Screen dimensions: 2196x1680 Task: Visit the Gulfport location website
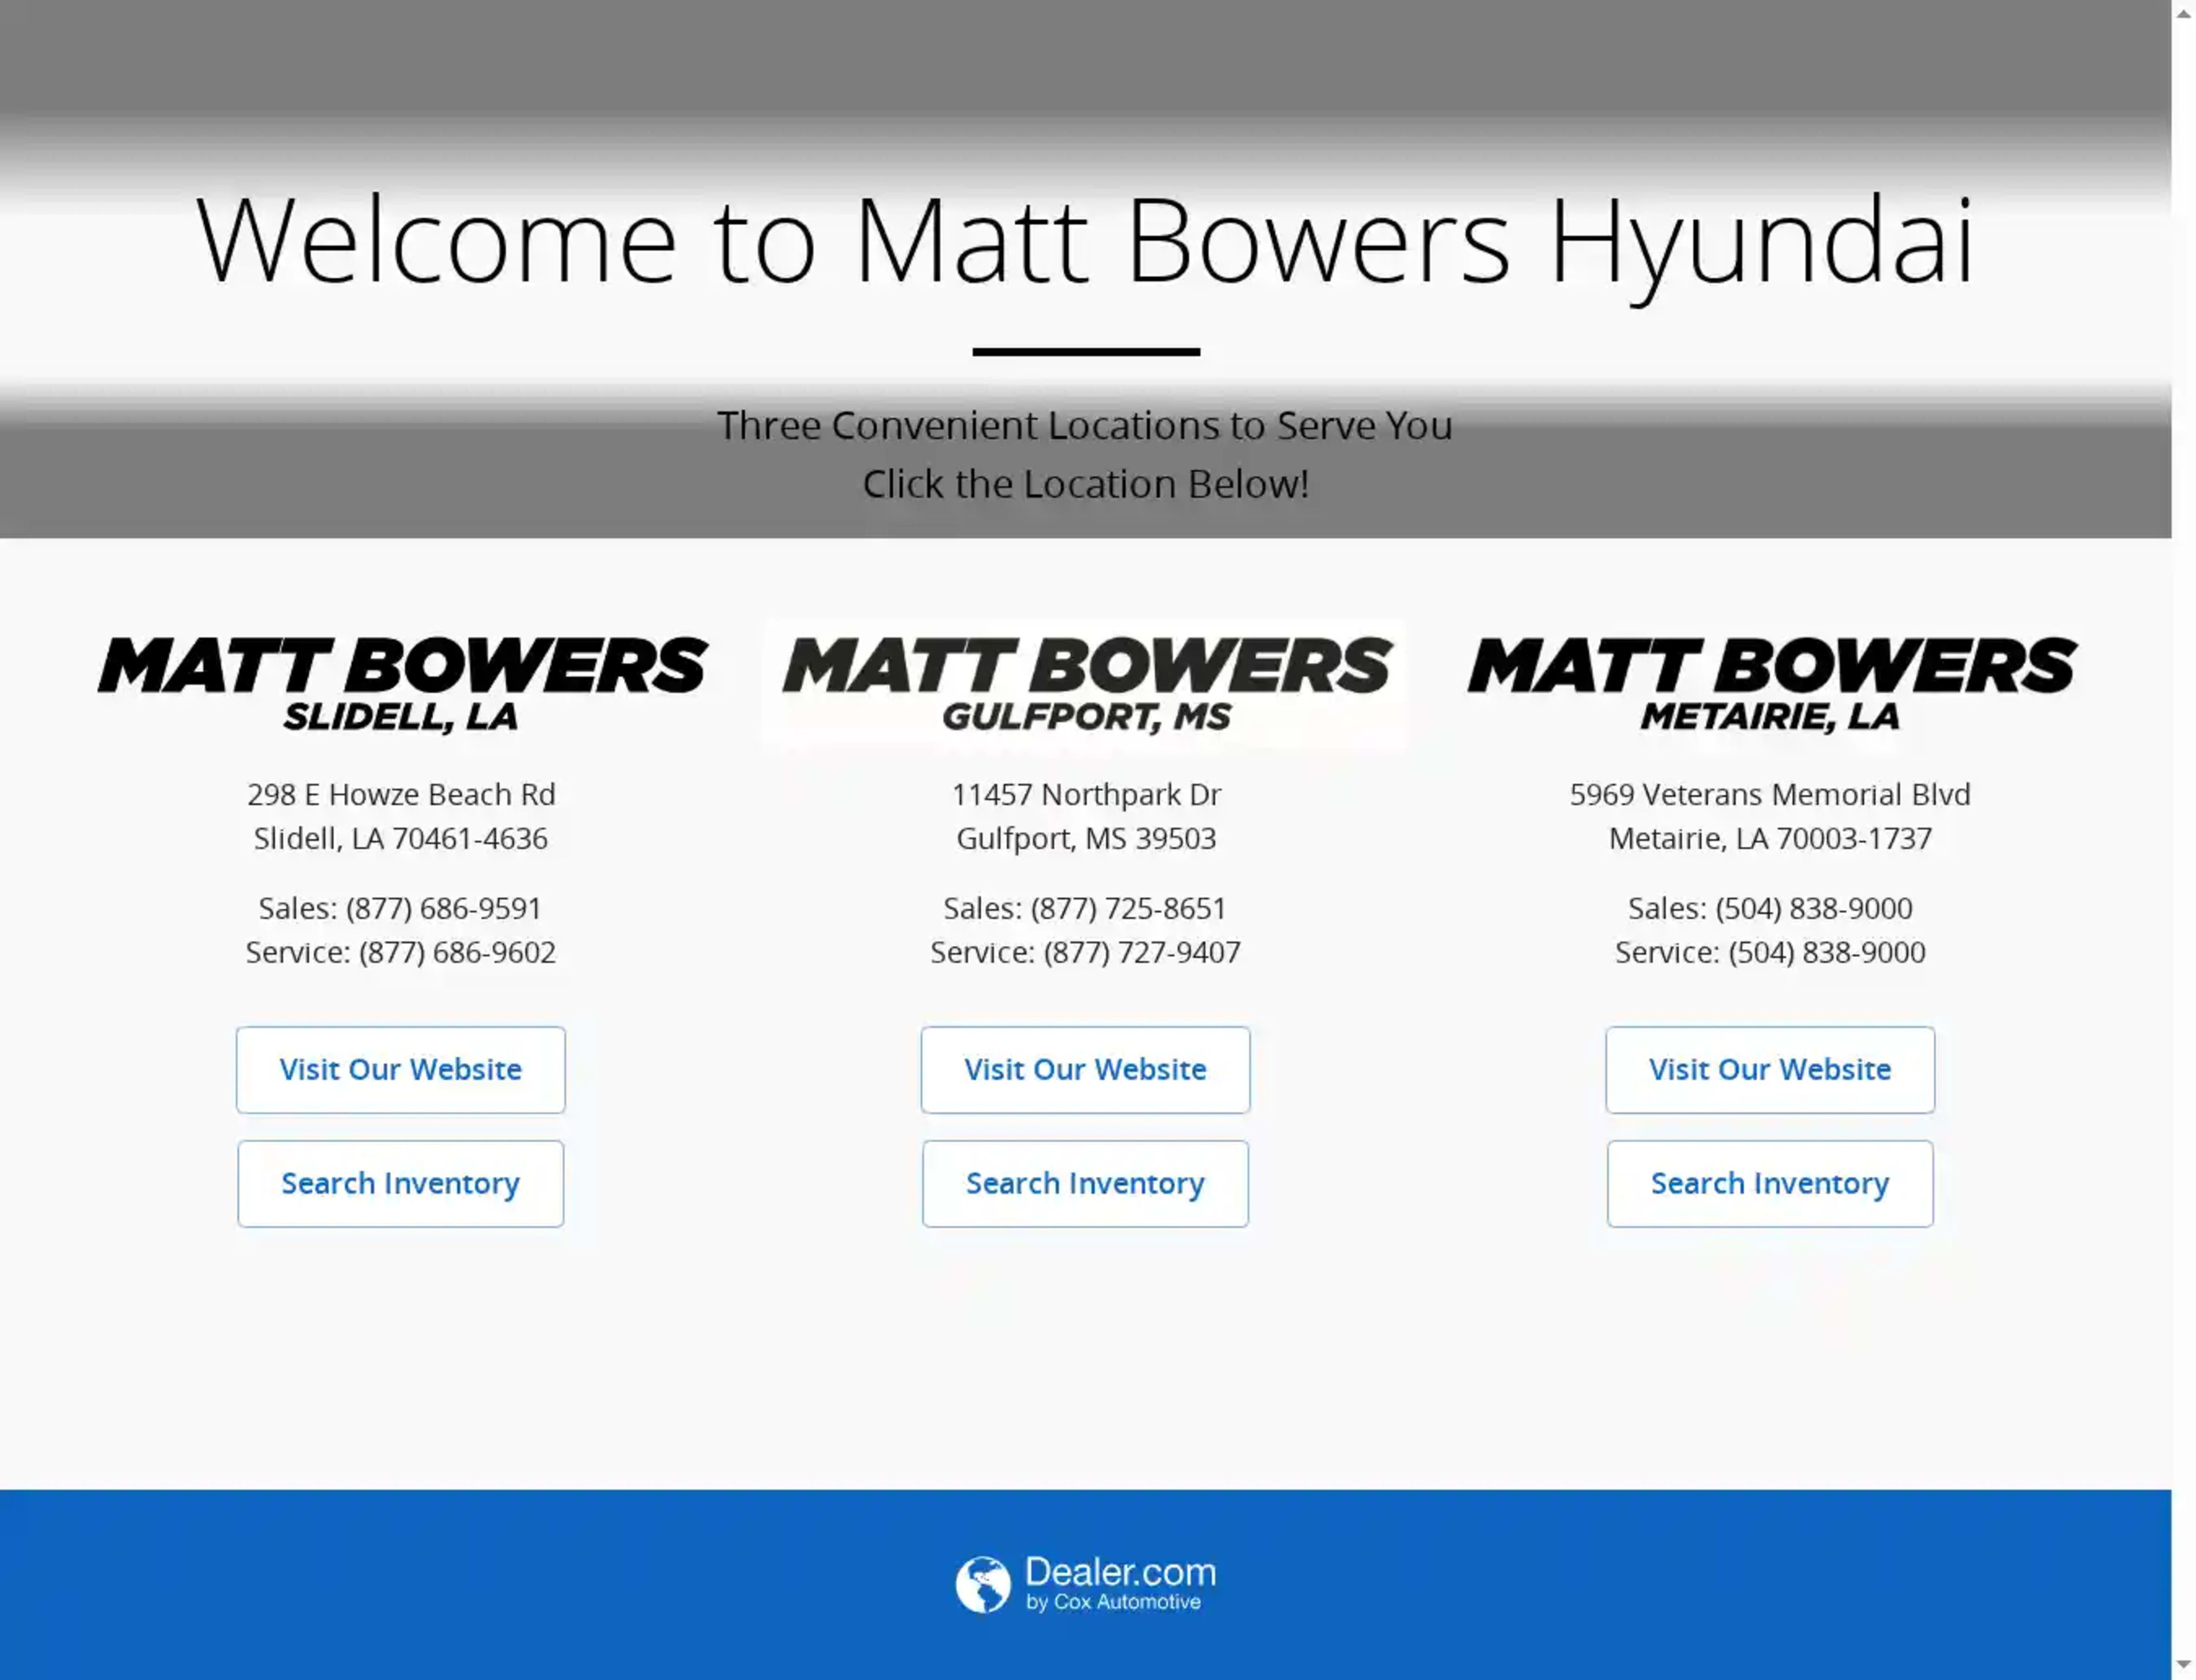pyautogui.click(x=1085, y=1069)
